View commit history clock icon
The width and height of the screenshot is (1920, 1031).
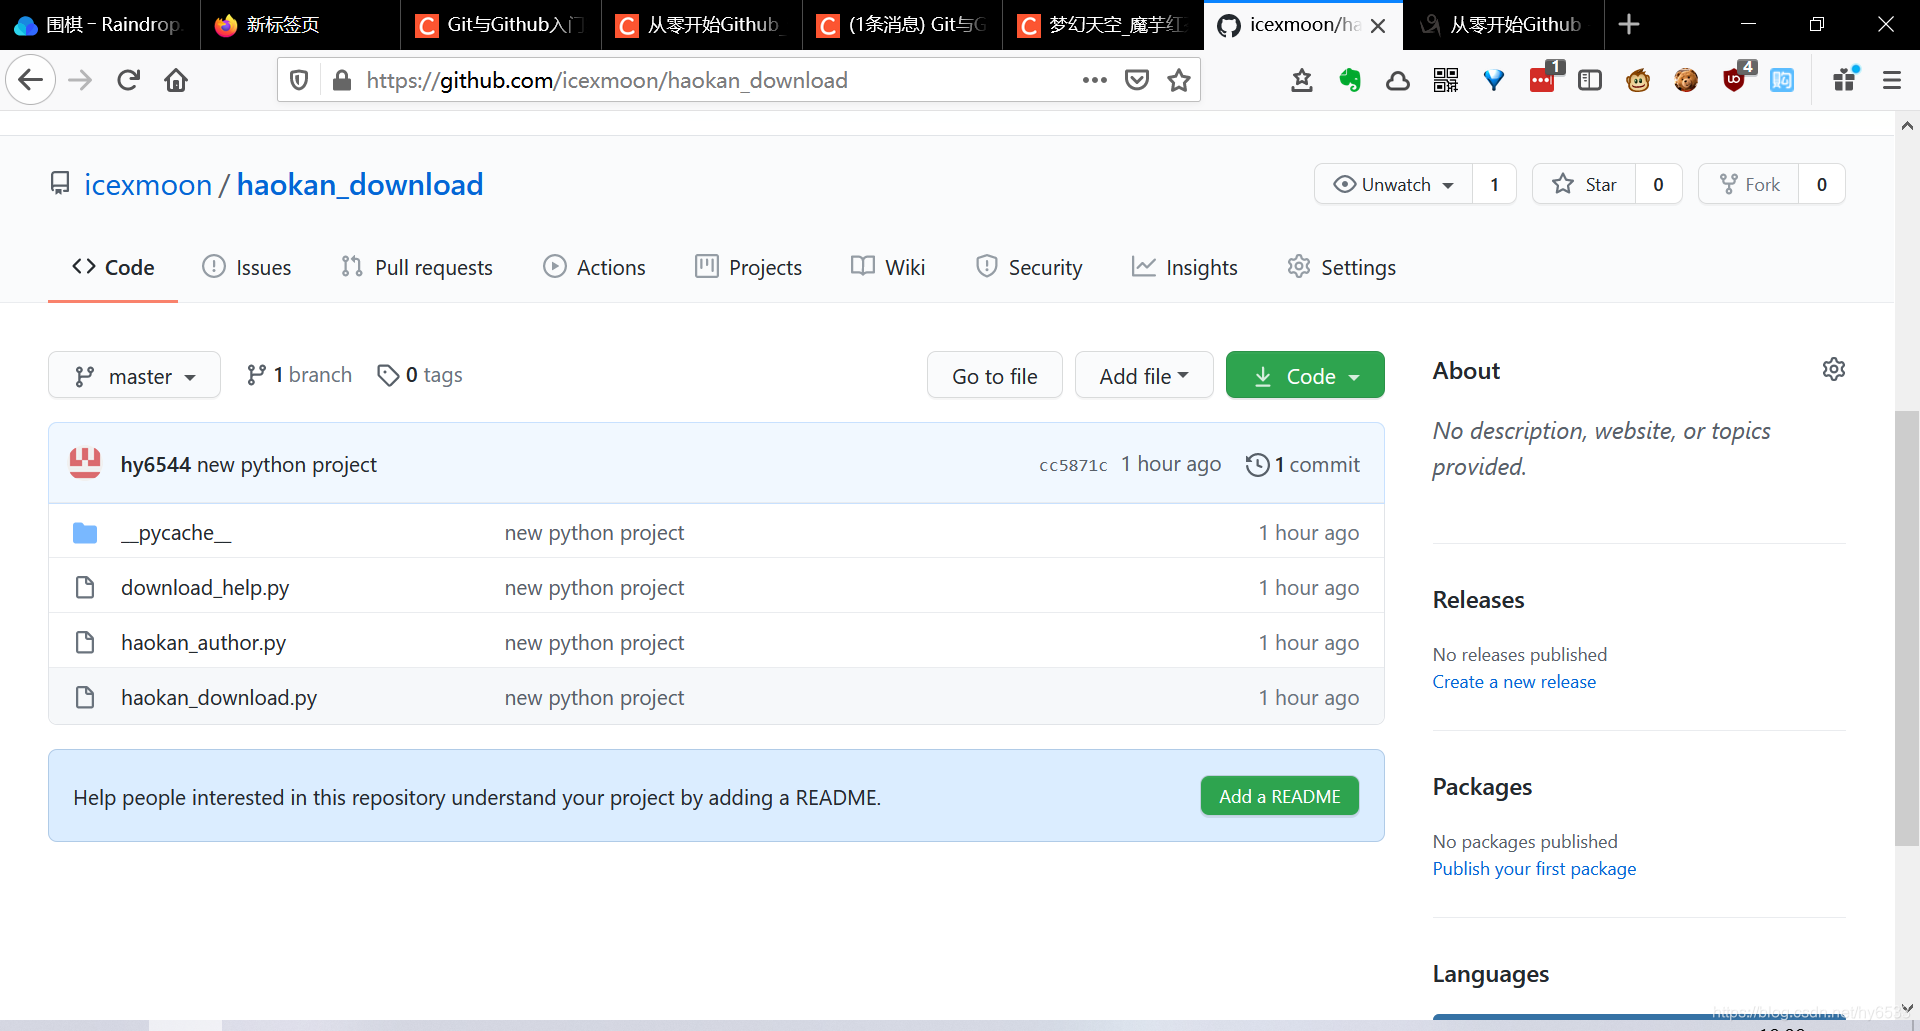[x=1257, y=464]
